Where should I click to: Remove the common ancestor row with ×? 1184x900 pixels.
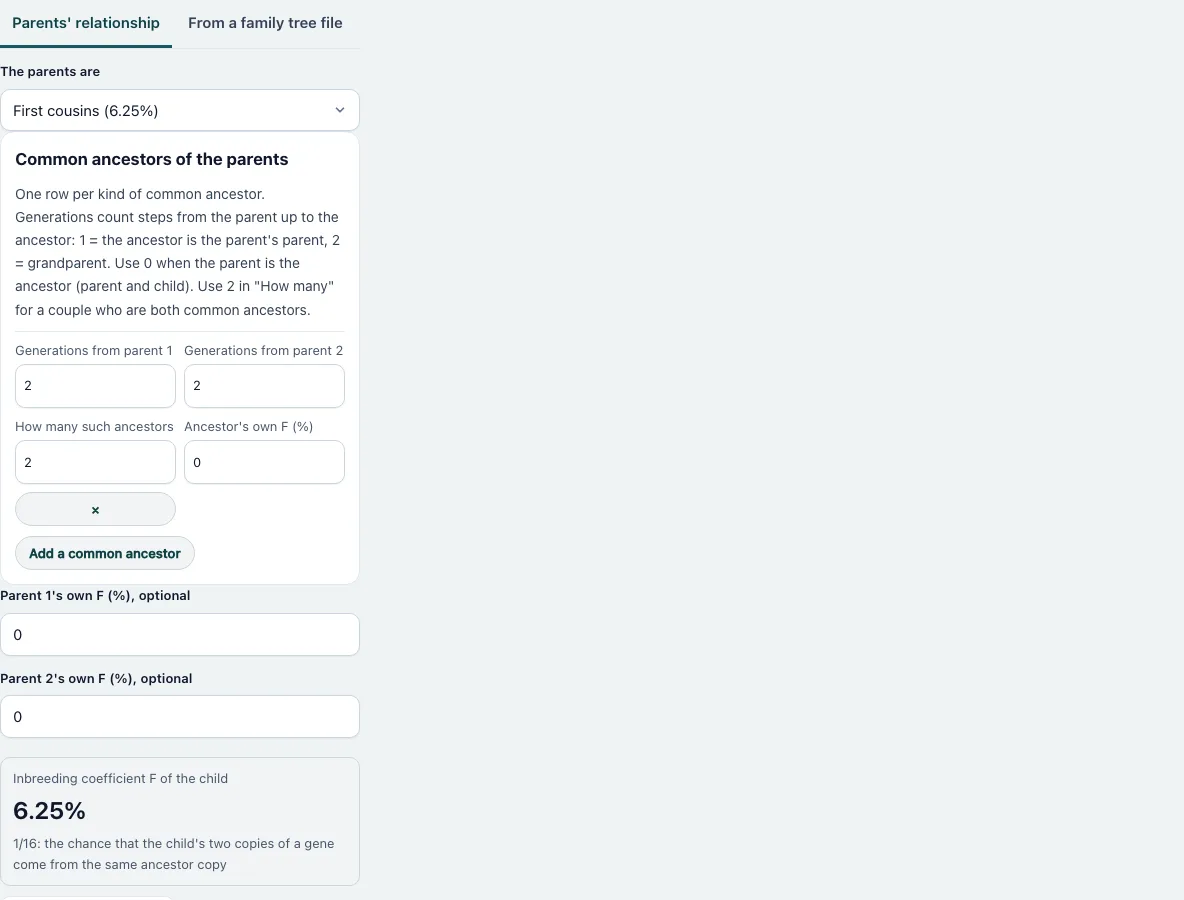click(95, 510)
